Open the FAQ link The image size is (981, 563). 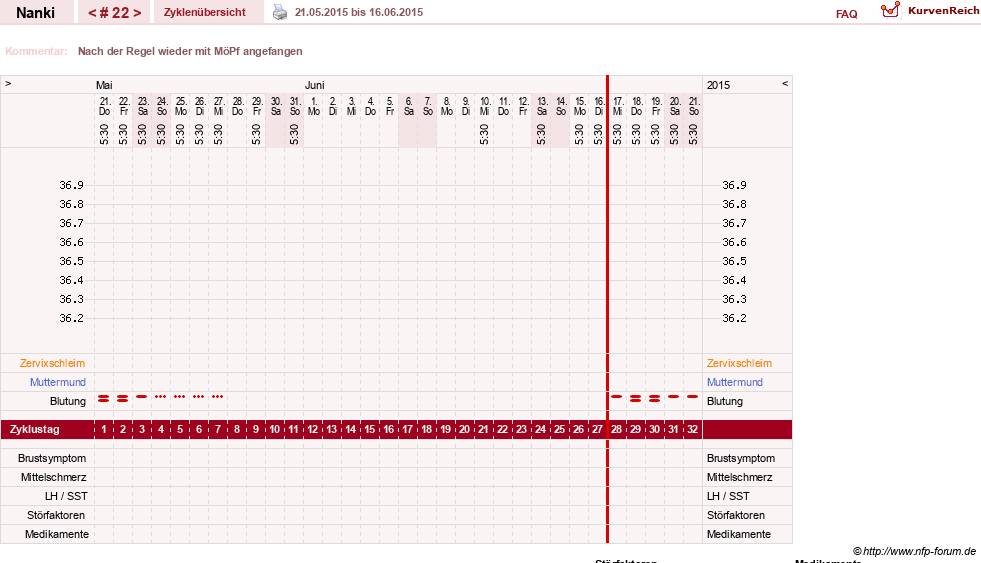pos(846,14)
